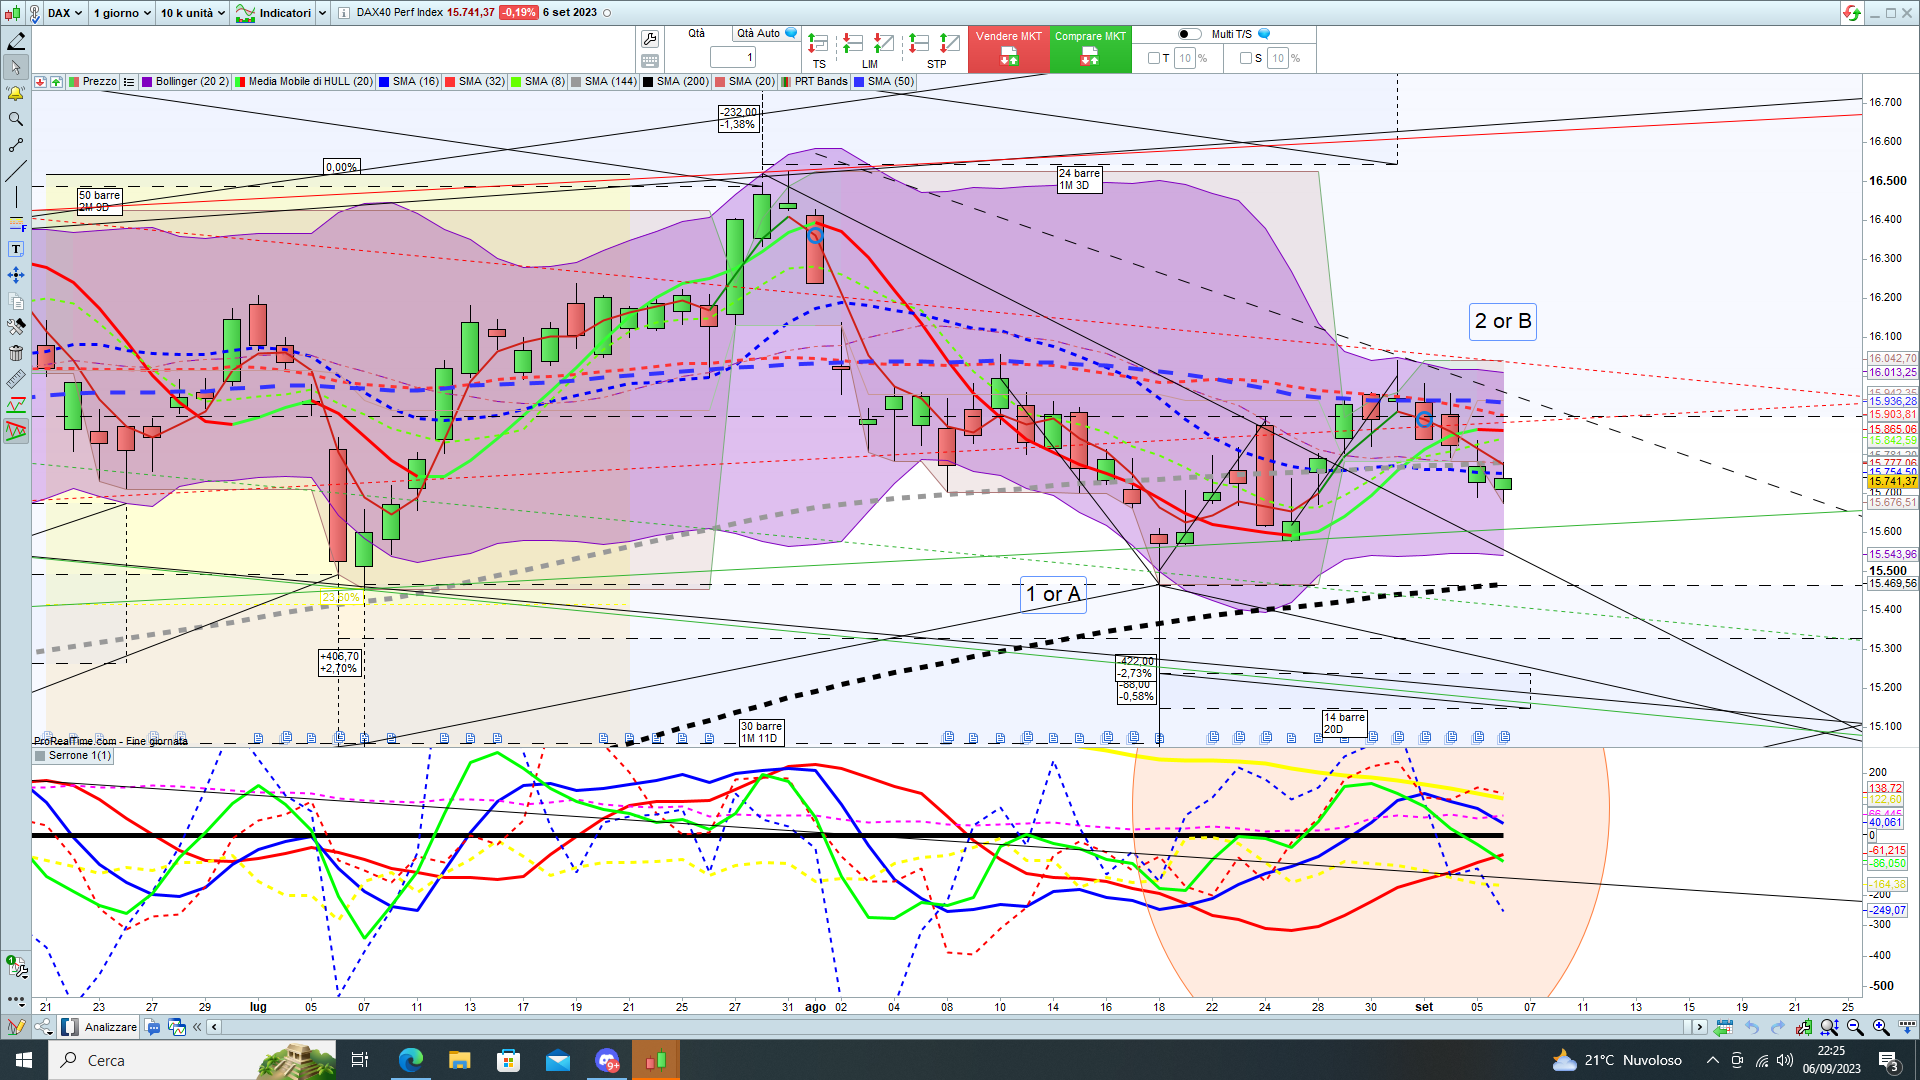Select the magnifier zoom tool
The image size is (1920, 1080).
[16, 119]
